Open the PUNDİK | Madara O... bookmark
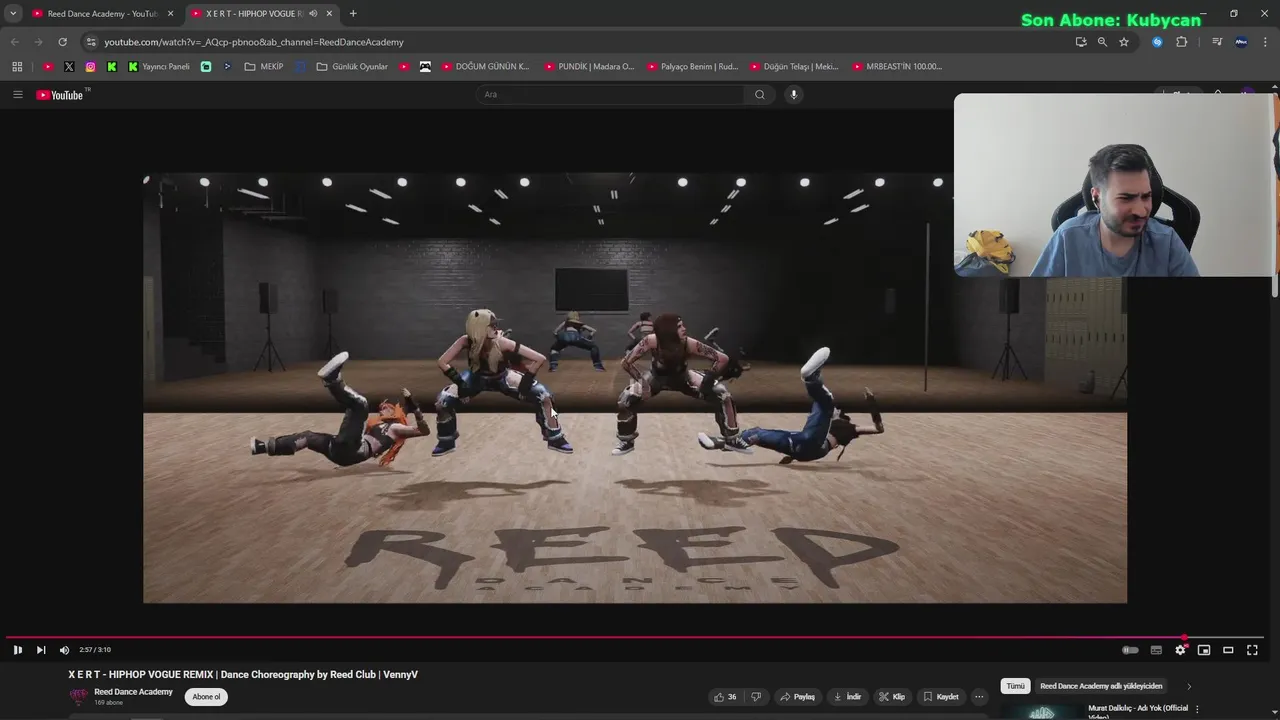The image size is (1280, 720). pyautogui.click(x=589, y=67)
